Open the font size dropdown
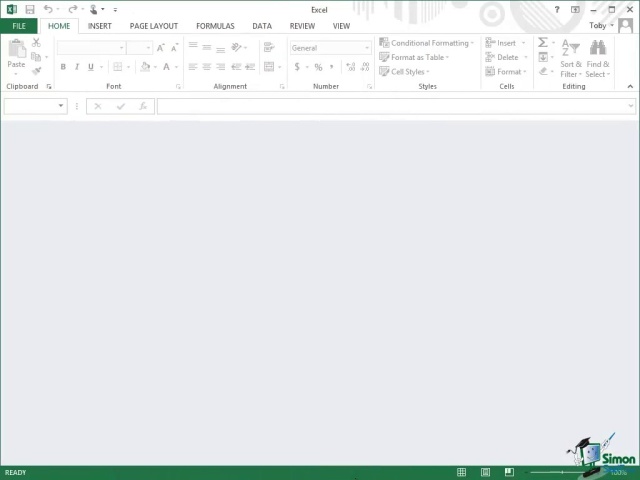This screenshot has height=480, width=640. click(x=149, y=48)
